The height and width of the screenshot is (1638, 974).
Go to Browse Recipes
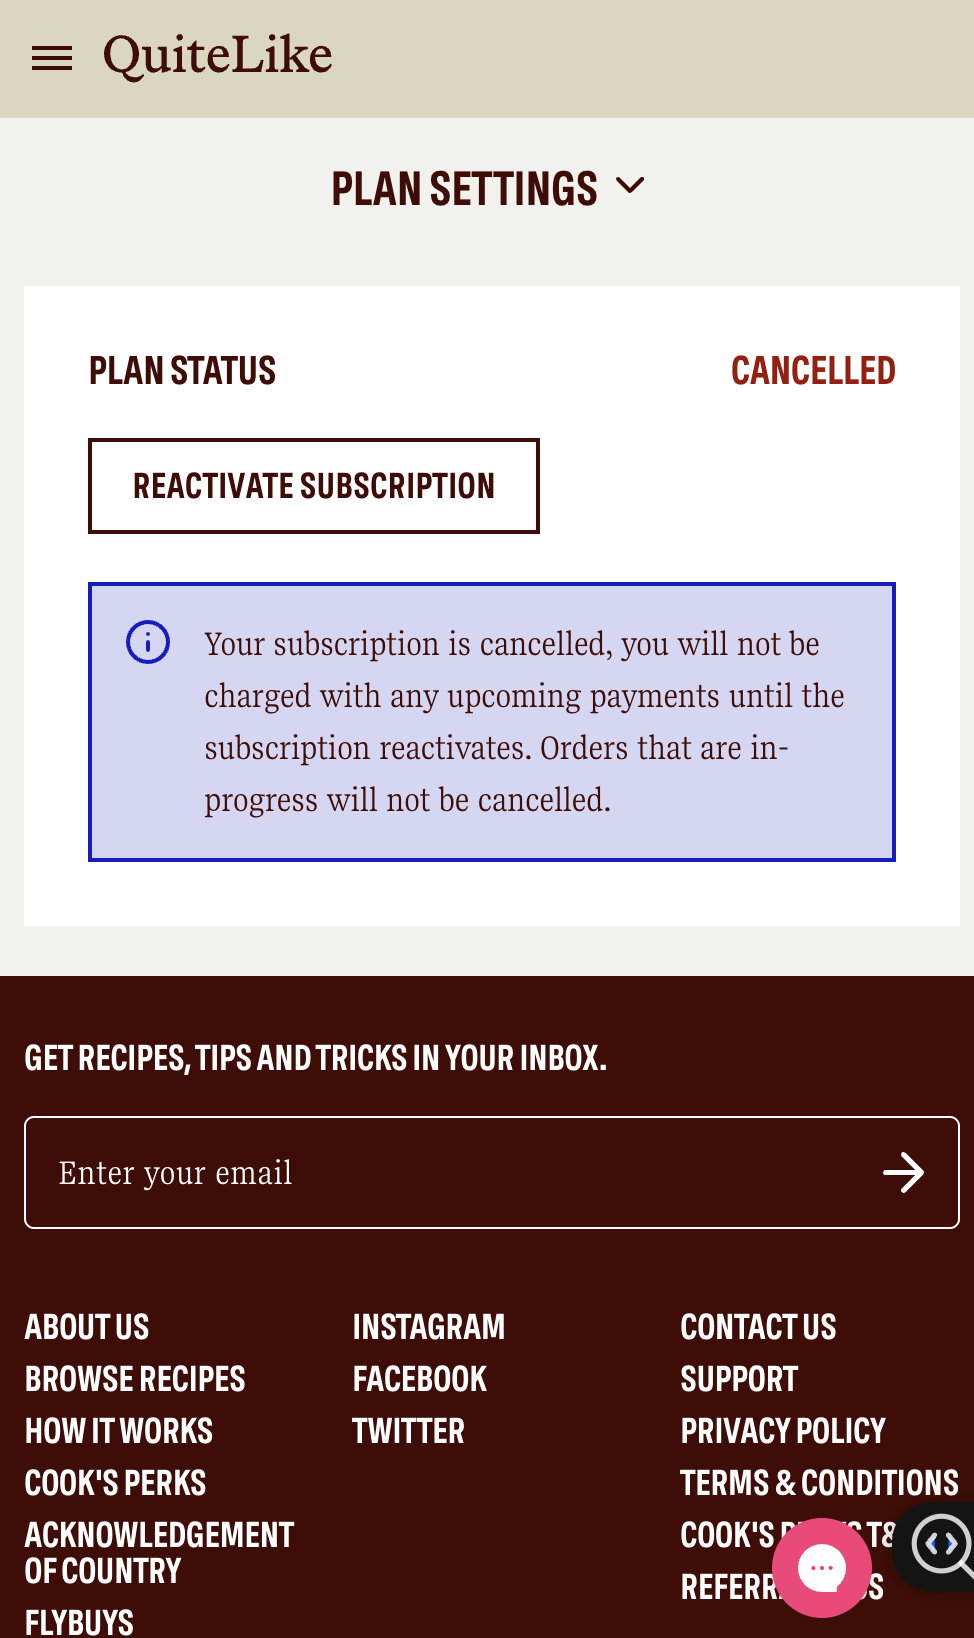[x=135, y=1379]
